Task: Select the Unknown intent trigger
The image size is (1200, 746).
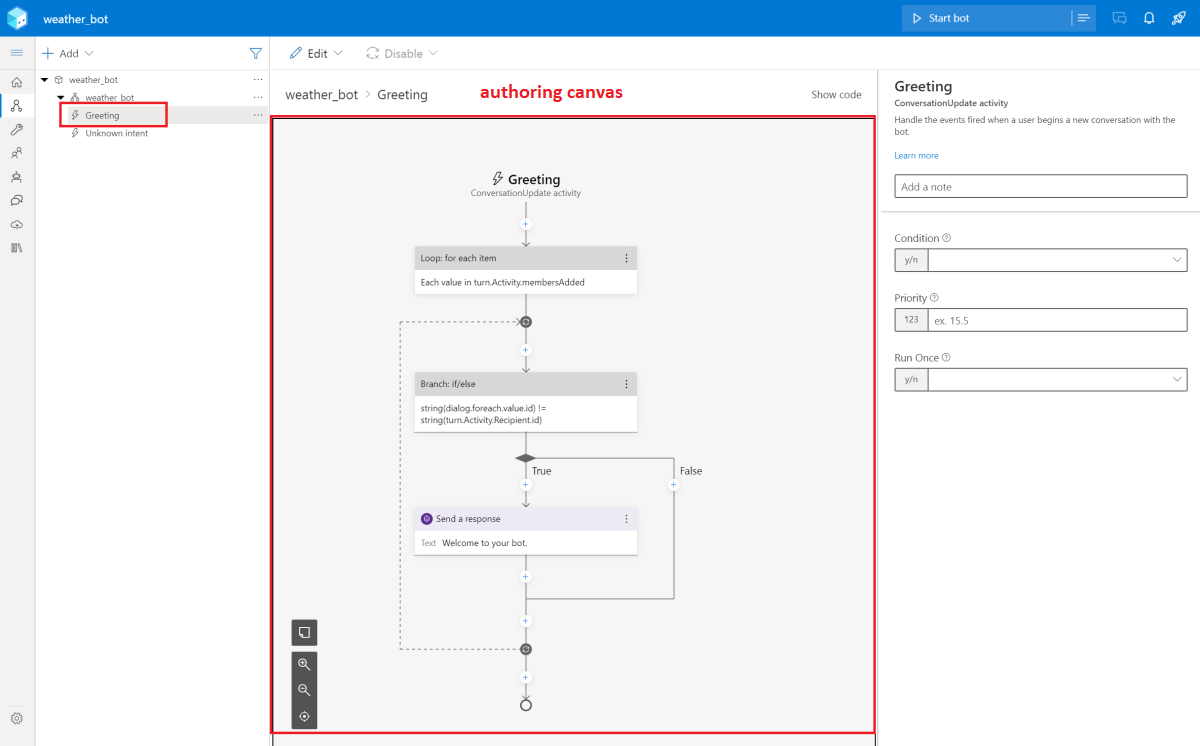Action: coord(116,133)
